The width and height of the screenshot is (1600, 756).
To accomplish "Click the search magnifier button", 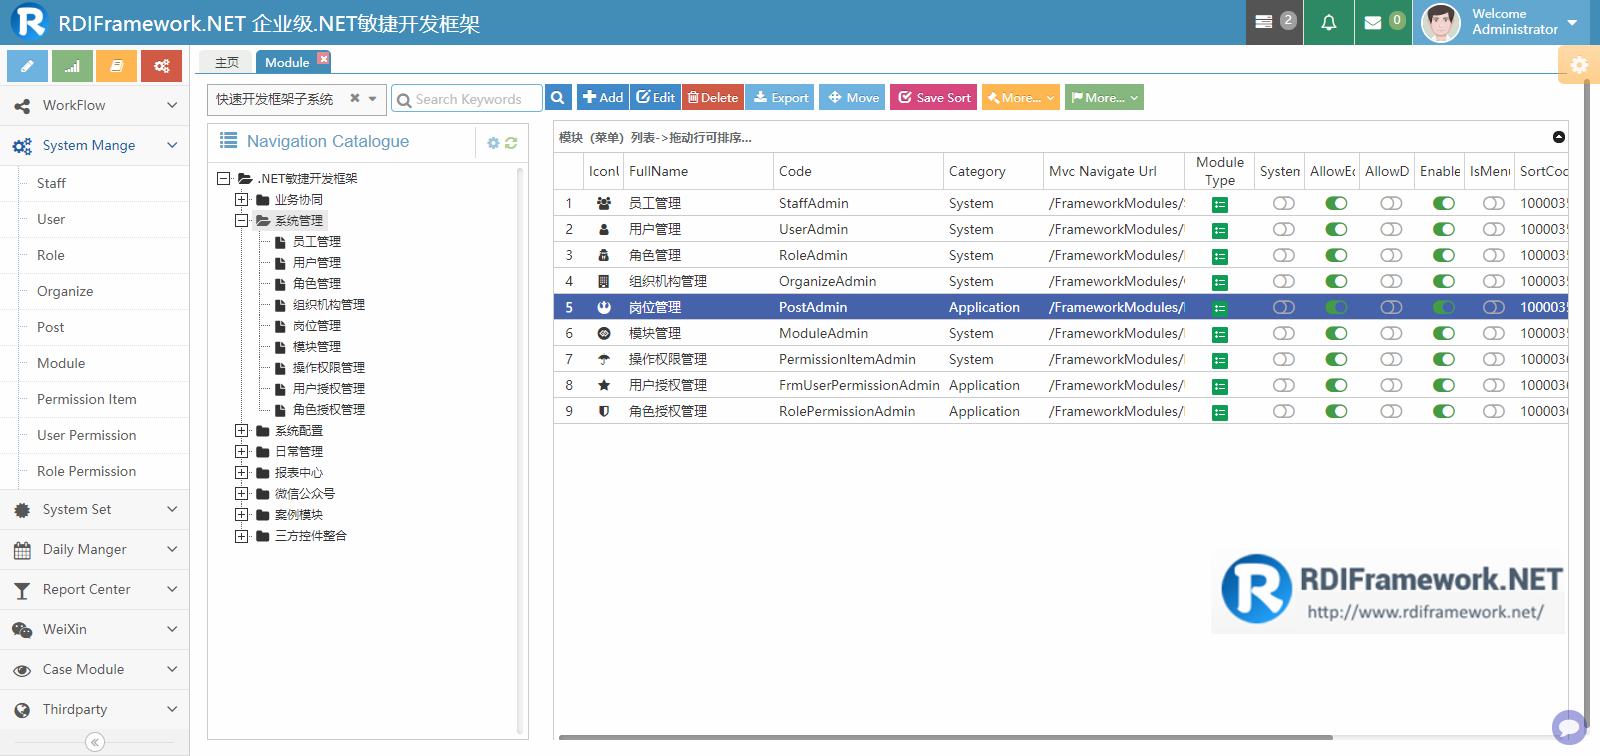I will (558, 97).
